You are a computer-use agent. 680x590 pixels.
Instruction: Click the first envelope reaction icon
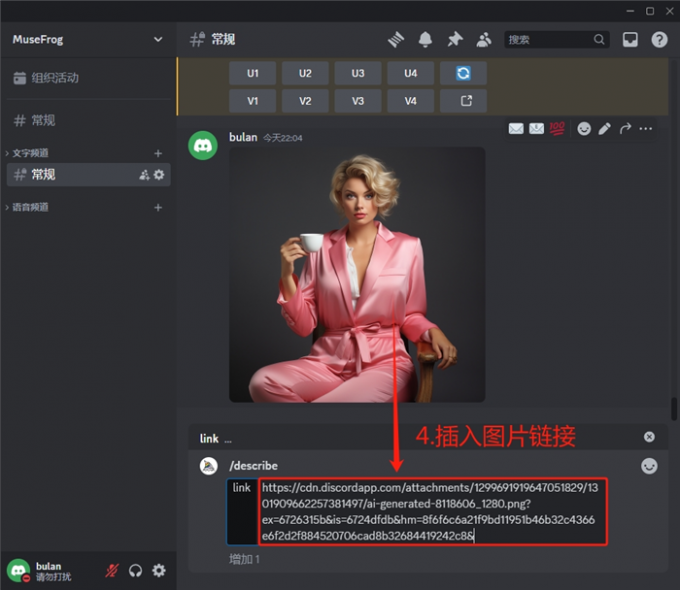(x=516, y=129)
